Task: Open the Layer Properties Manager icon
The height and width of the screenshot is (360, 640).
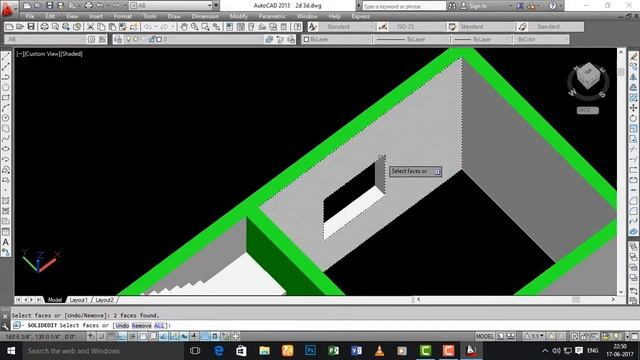Action: pos(118,39)
